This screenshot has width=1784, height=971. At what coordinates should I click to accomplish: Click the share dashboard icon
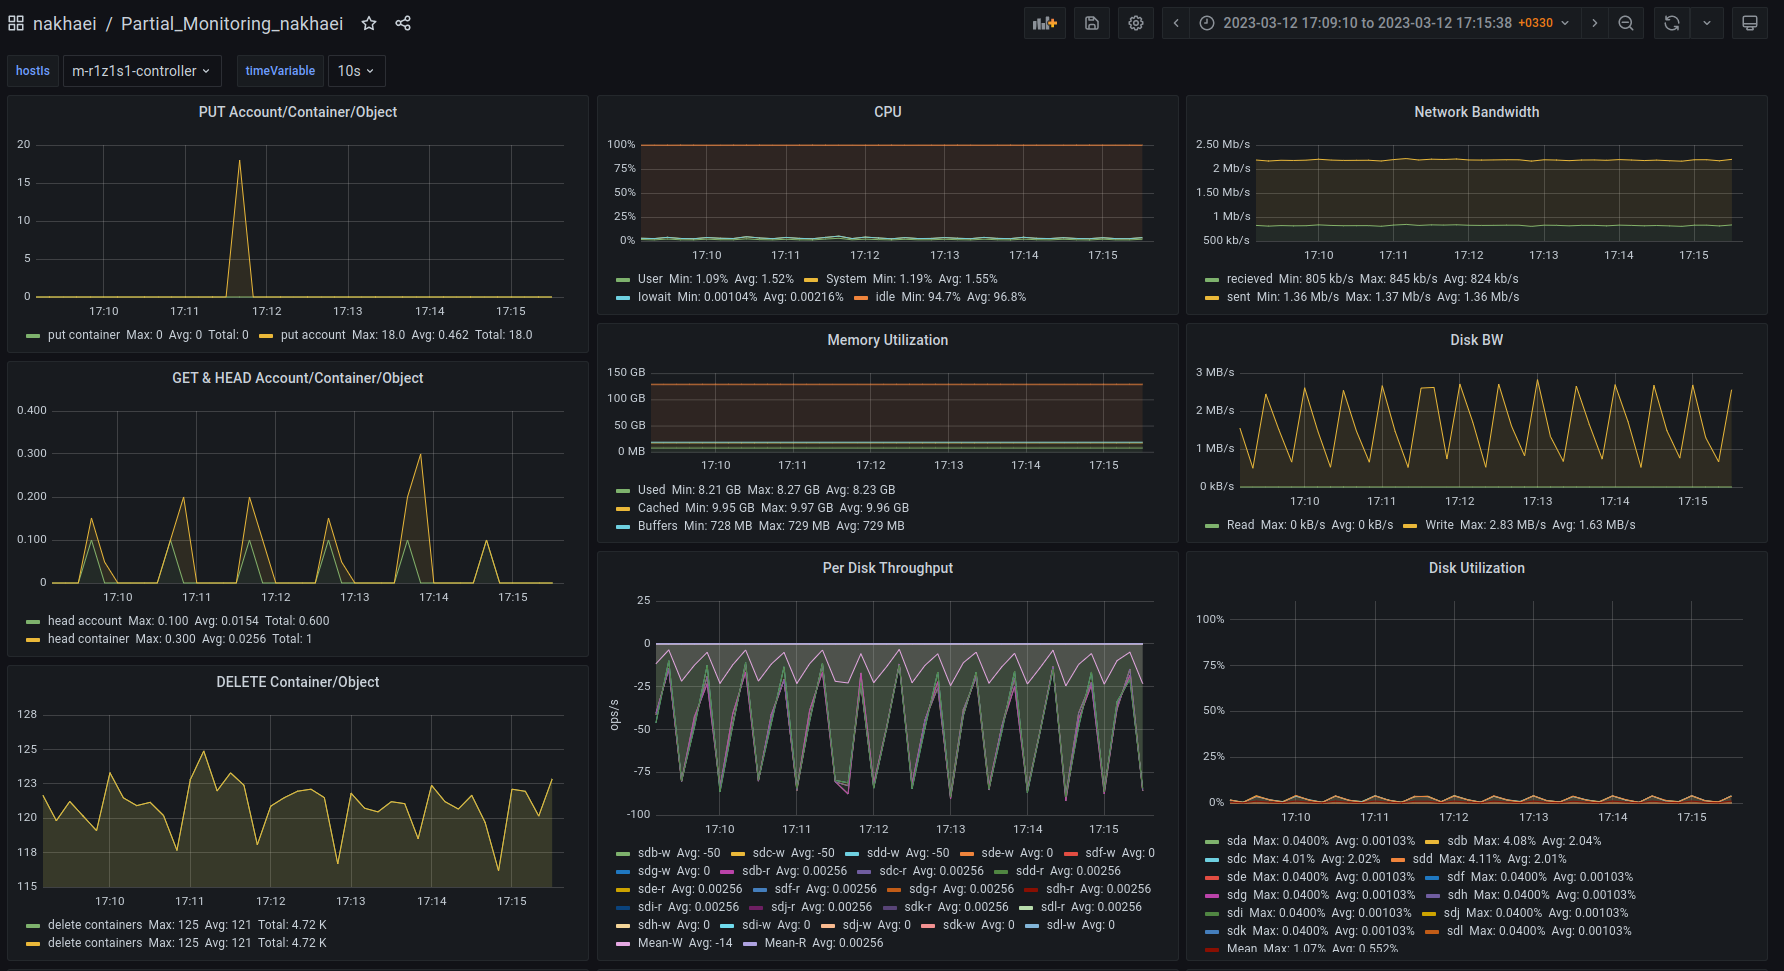403,23
